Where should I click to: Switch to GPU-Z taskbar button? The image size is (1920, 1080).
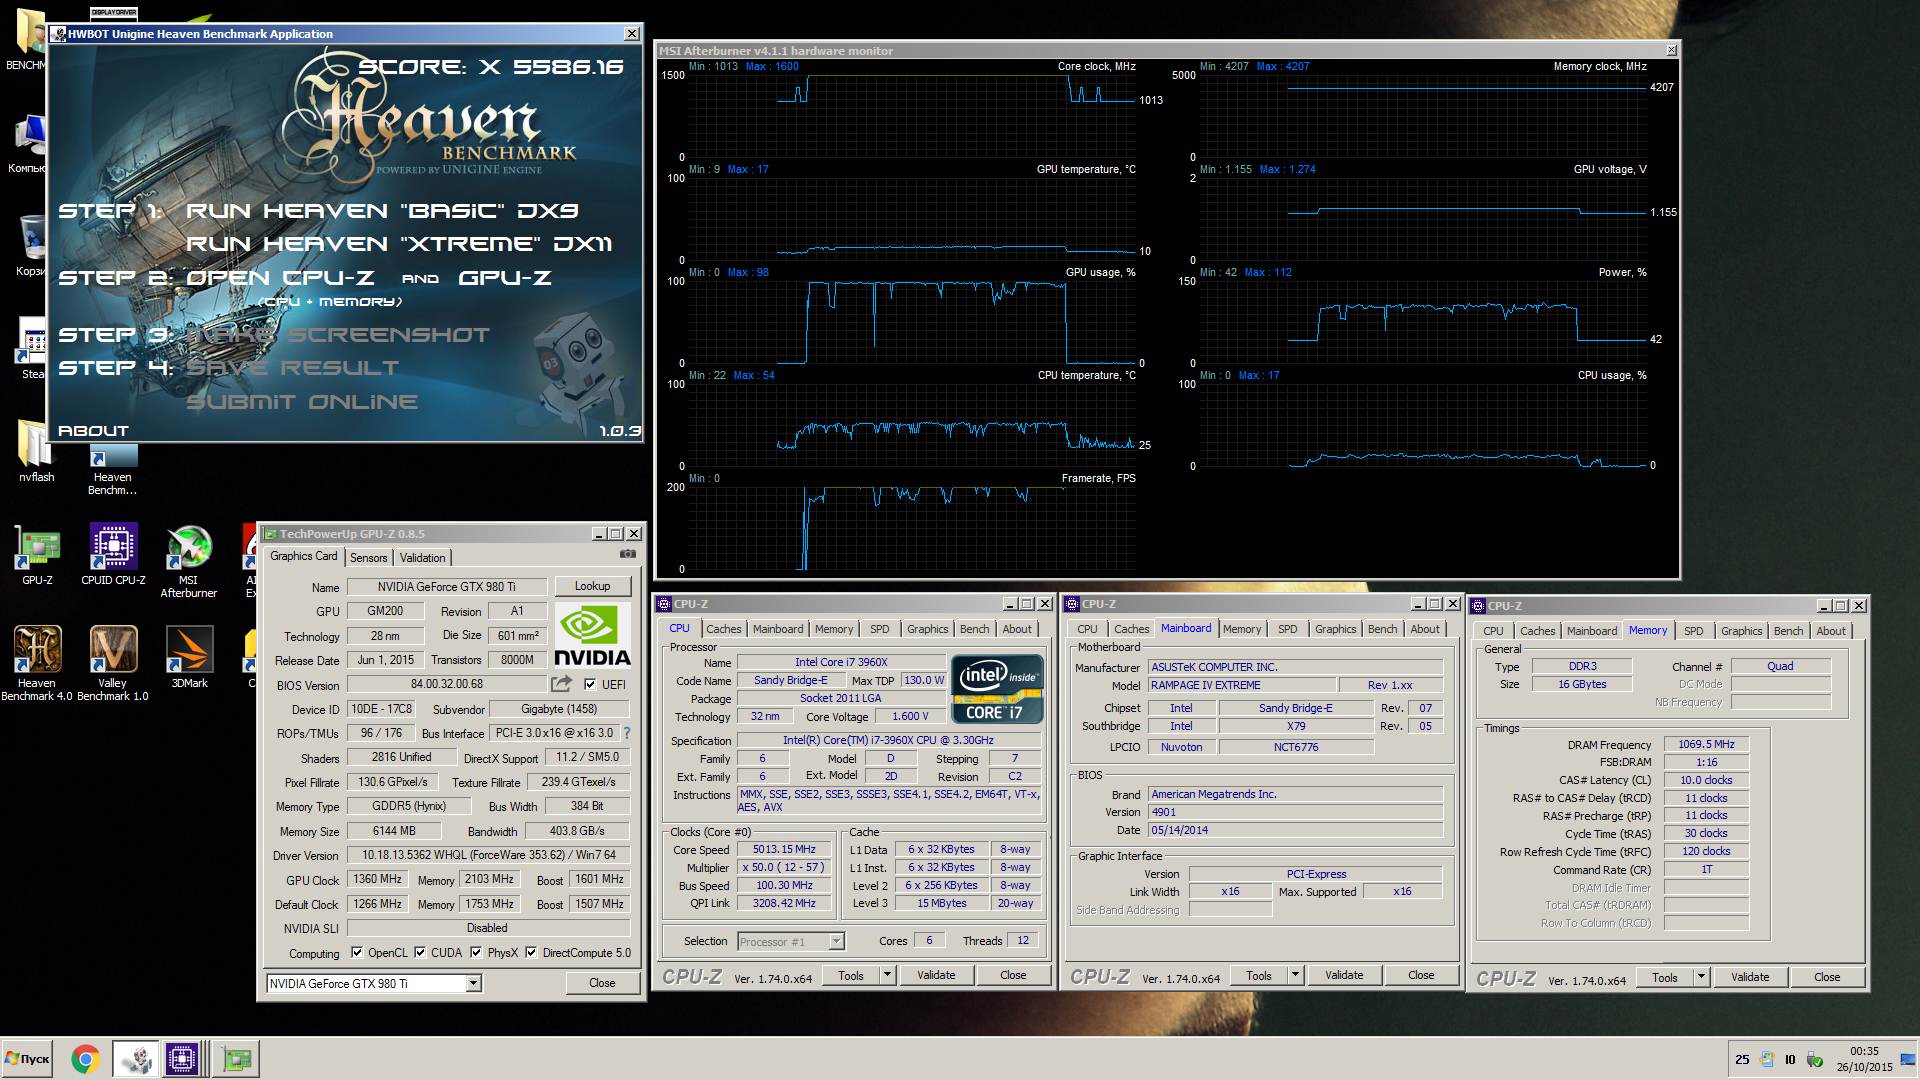point(237,1059)
